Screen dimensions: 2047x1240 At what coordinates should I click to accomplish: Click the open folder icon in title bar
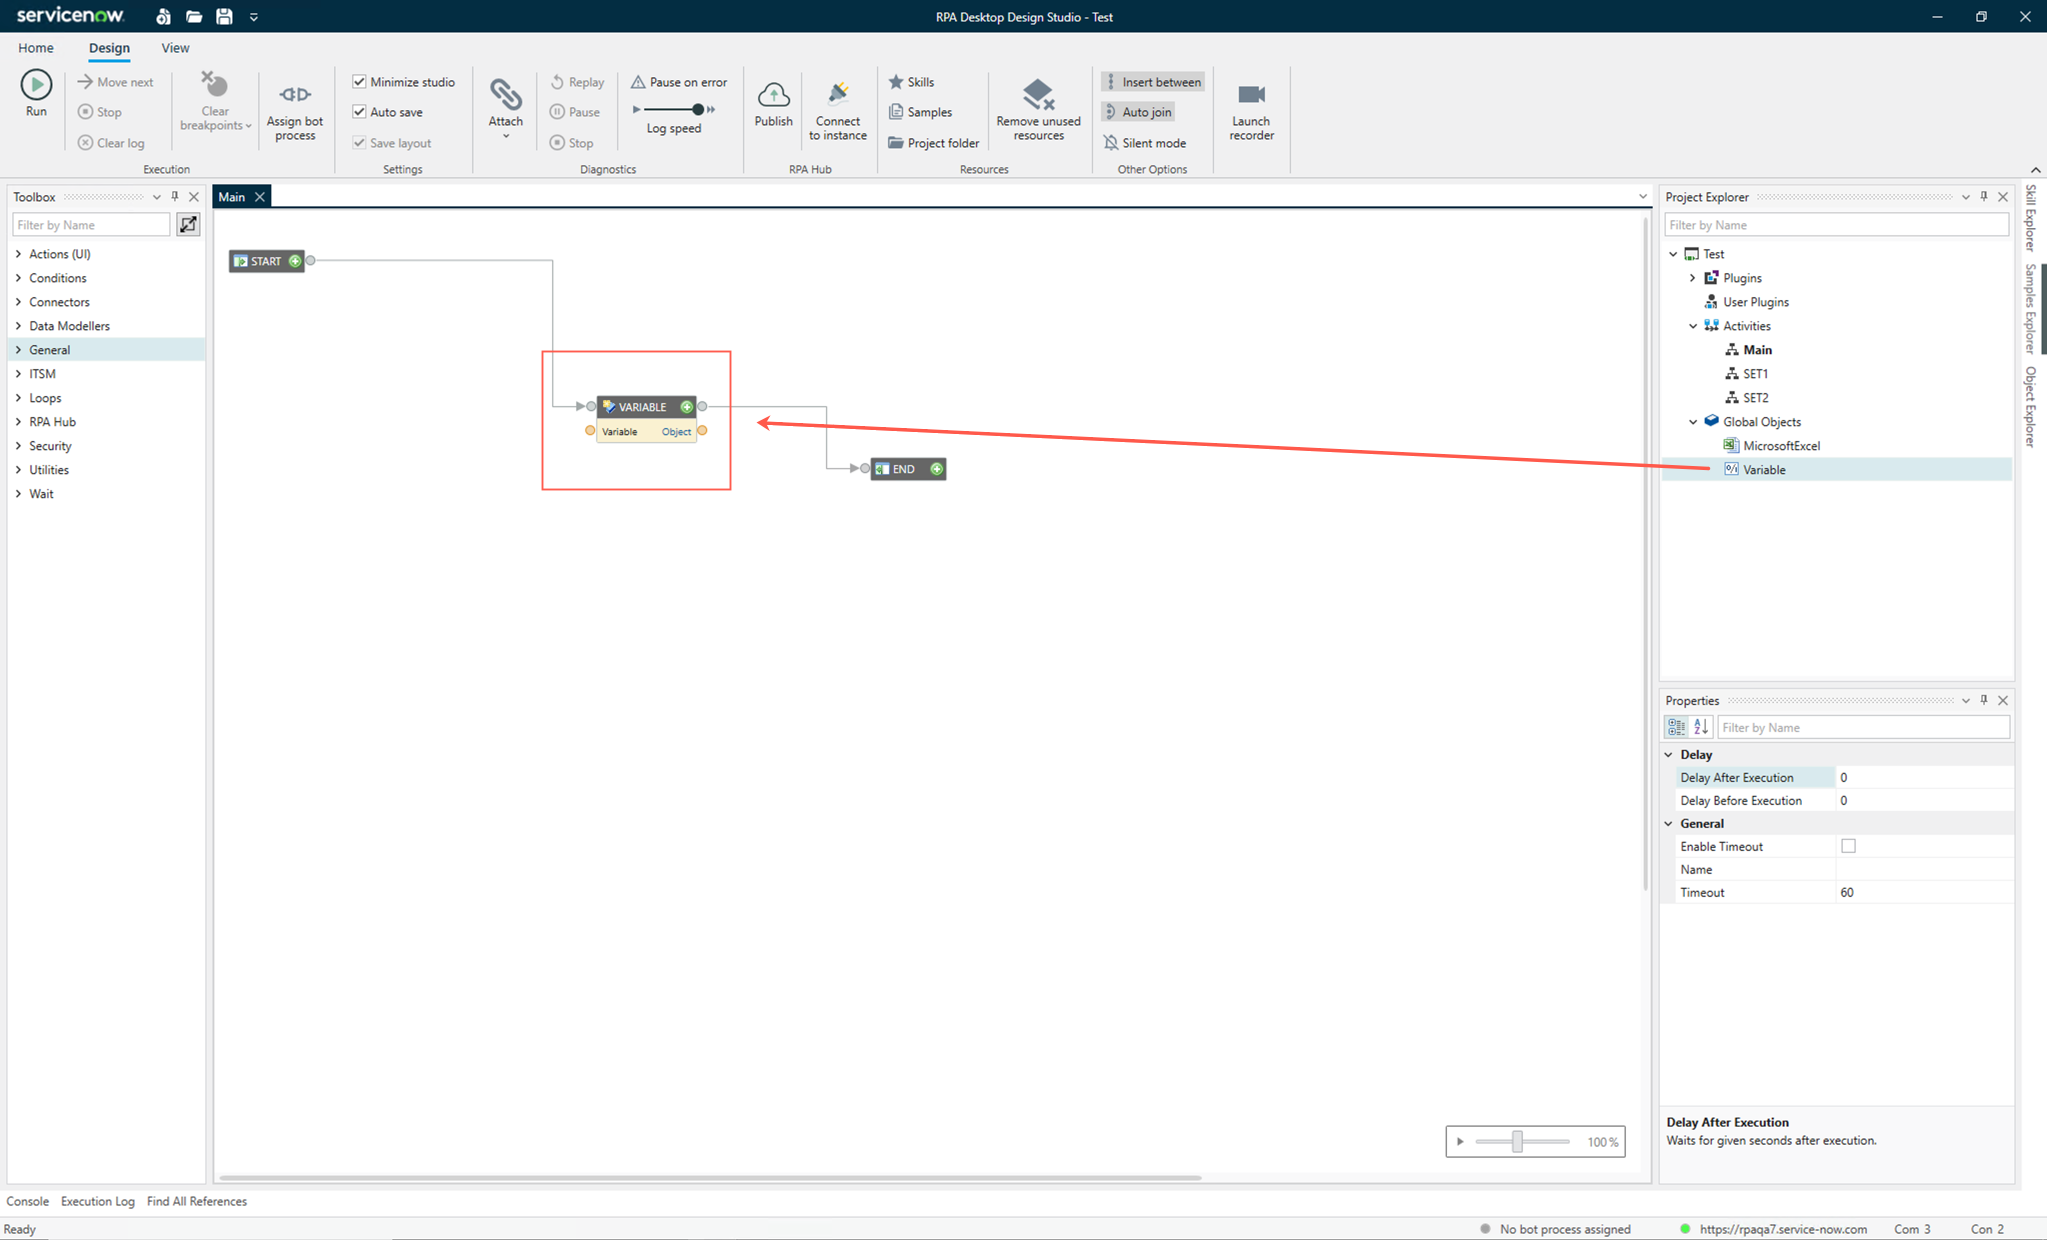click(194, 16)
